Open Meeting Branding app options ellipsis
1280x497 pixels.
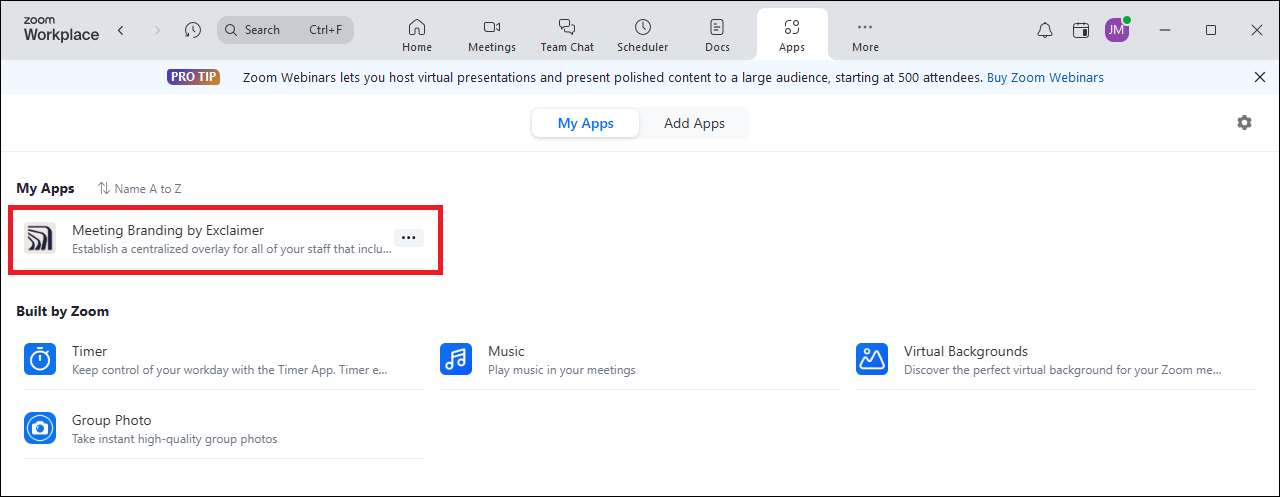[408, 238]
